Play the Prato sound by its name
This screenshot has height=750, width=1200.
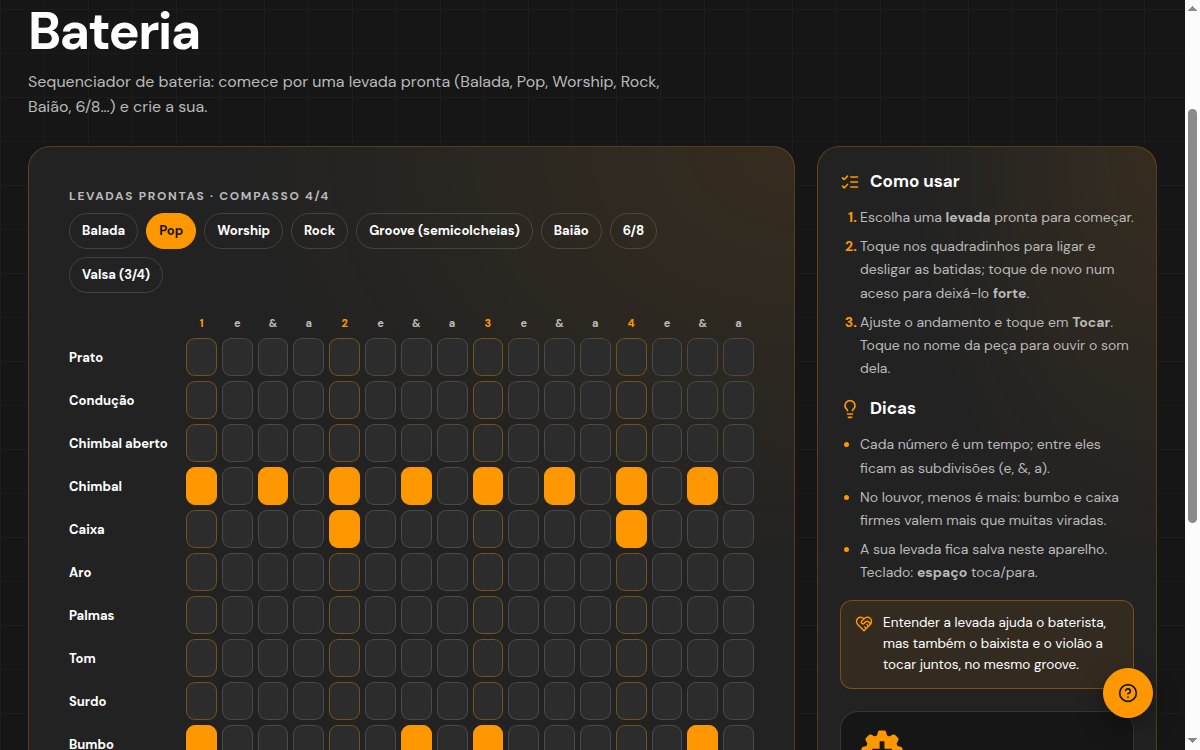point(86,358)
